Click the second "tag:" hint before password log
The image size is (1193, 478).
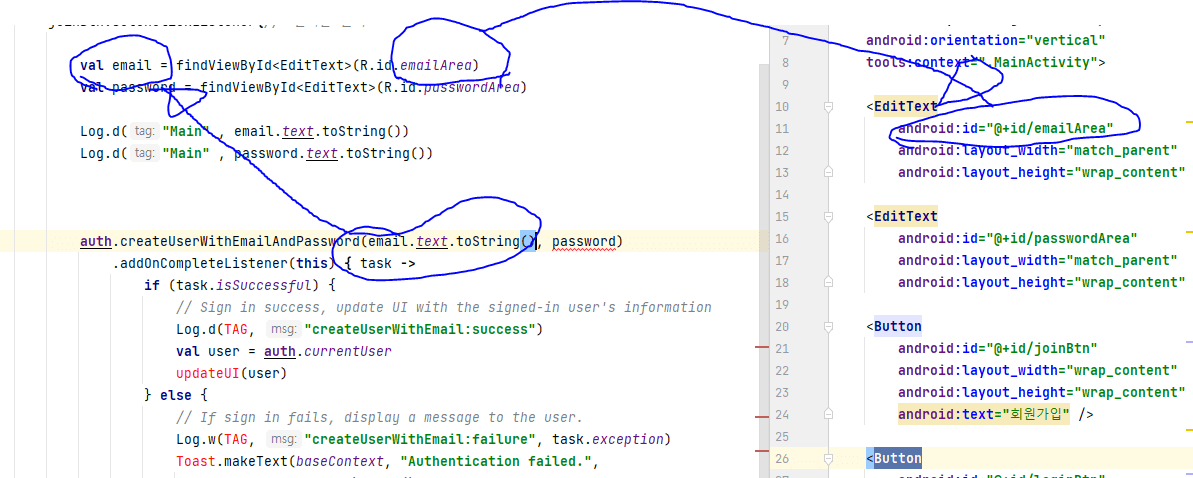pos(145,154)
